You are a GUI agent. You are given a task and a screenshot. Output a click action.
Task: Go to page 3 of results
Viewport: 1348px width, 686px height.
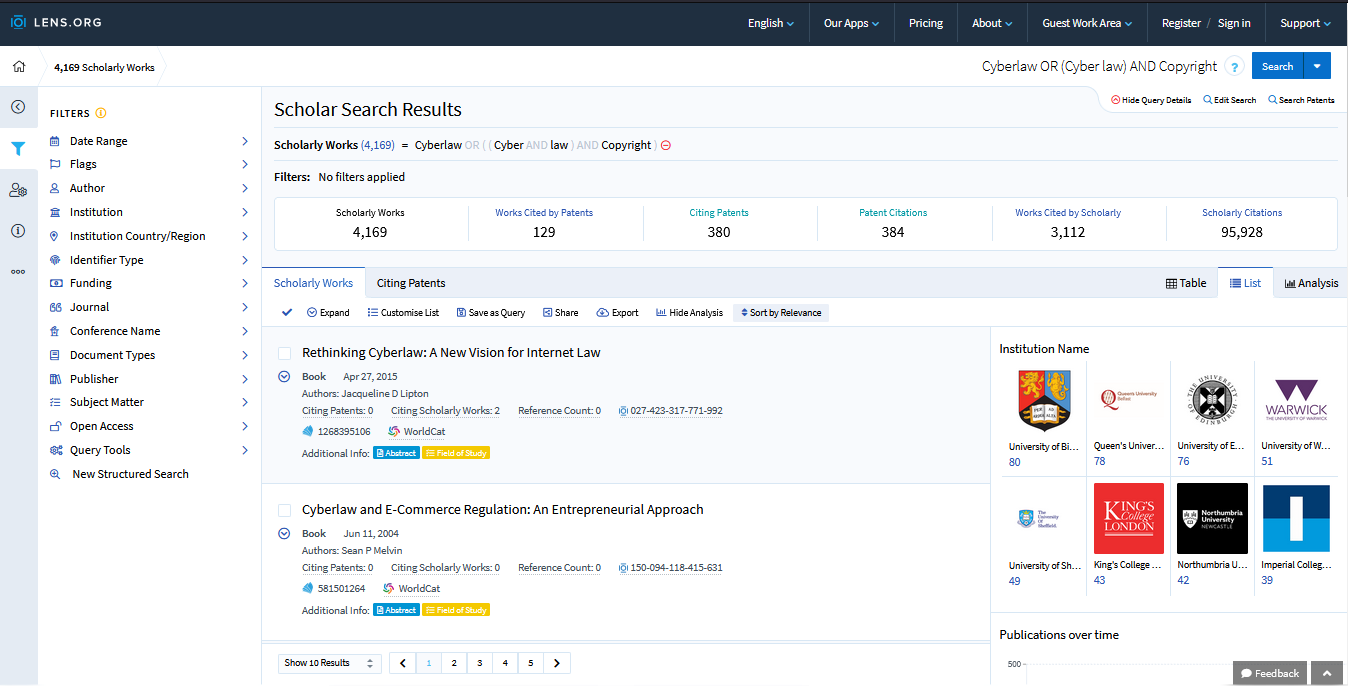480,663
